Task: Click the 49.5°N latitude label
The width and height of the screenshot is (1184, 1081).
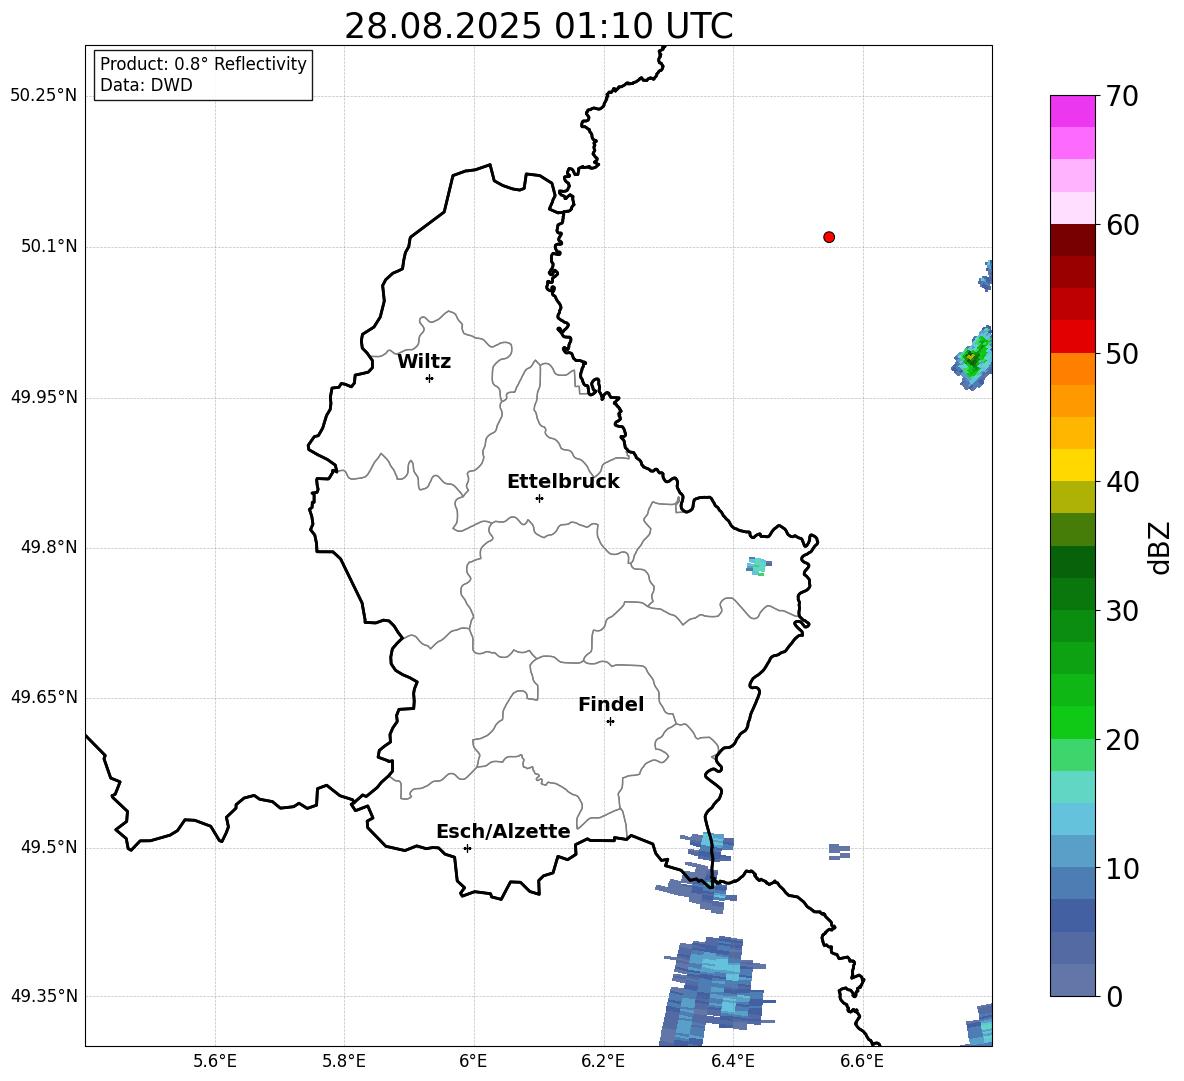Action: (49, 847)
